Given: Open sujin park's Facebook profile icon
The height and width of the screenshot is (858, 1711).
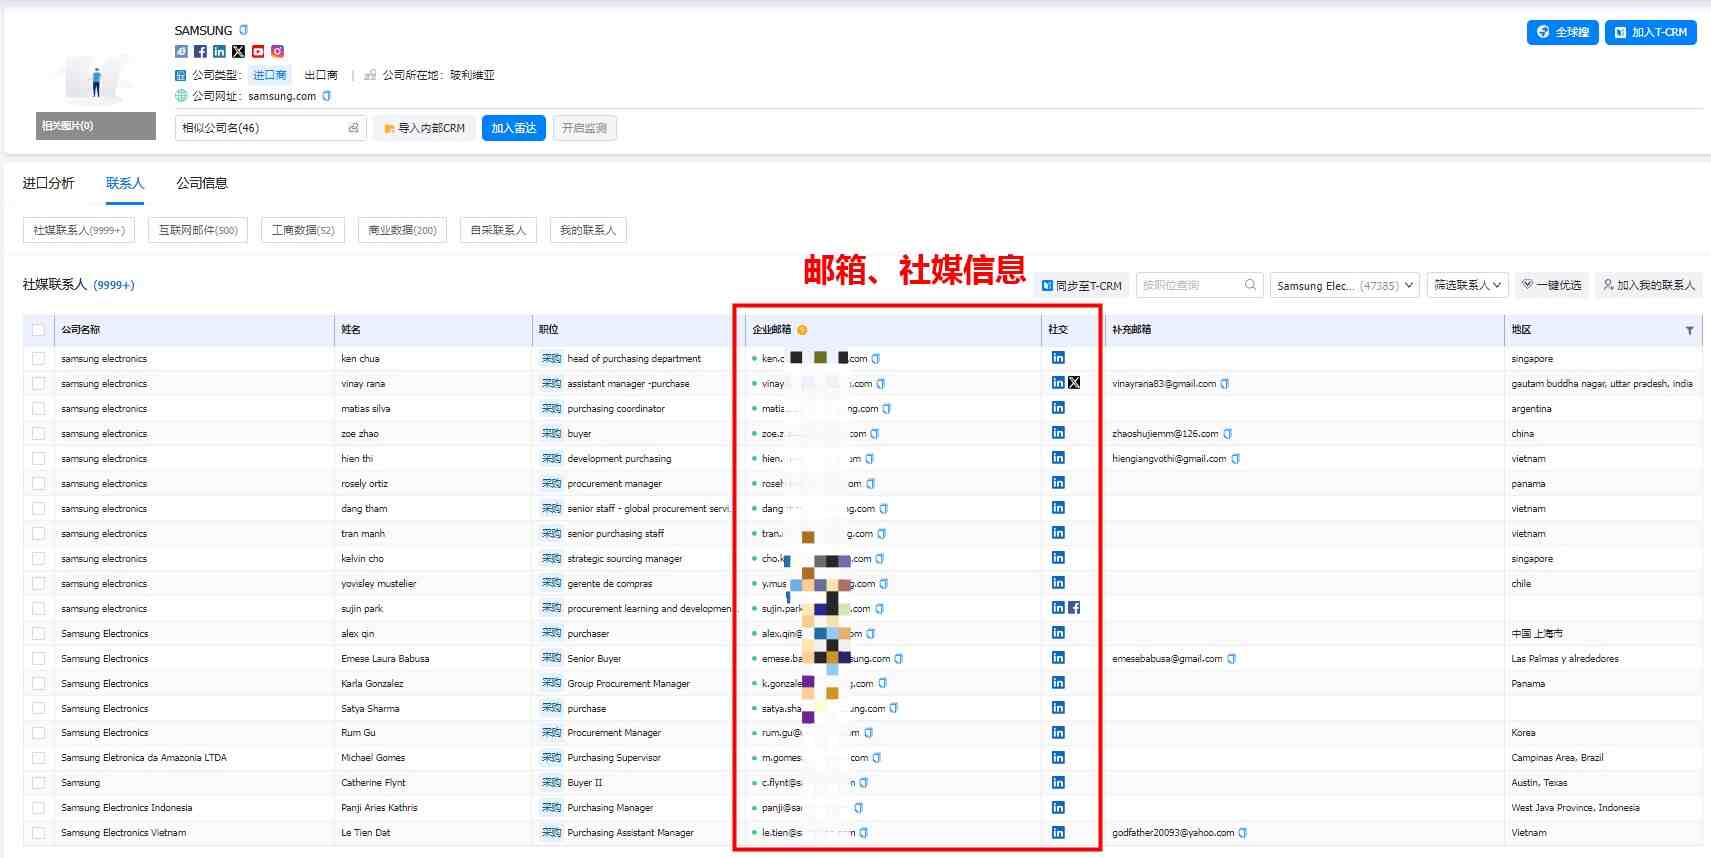Looking at the screenshot, I should click(1074, 608).
